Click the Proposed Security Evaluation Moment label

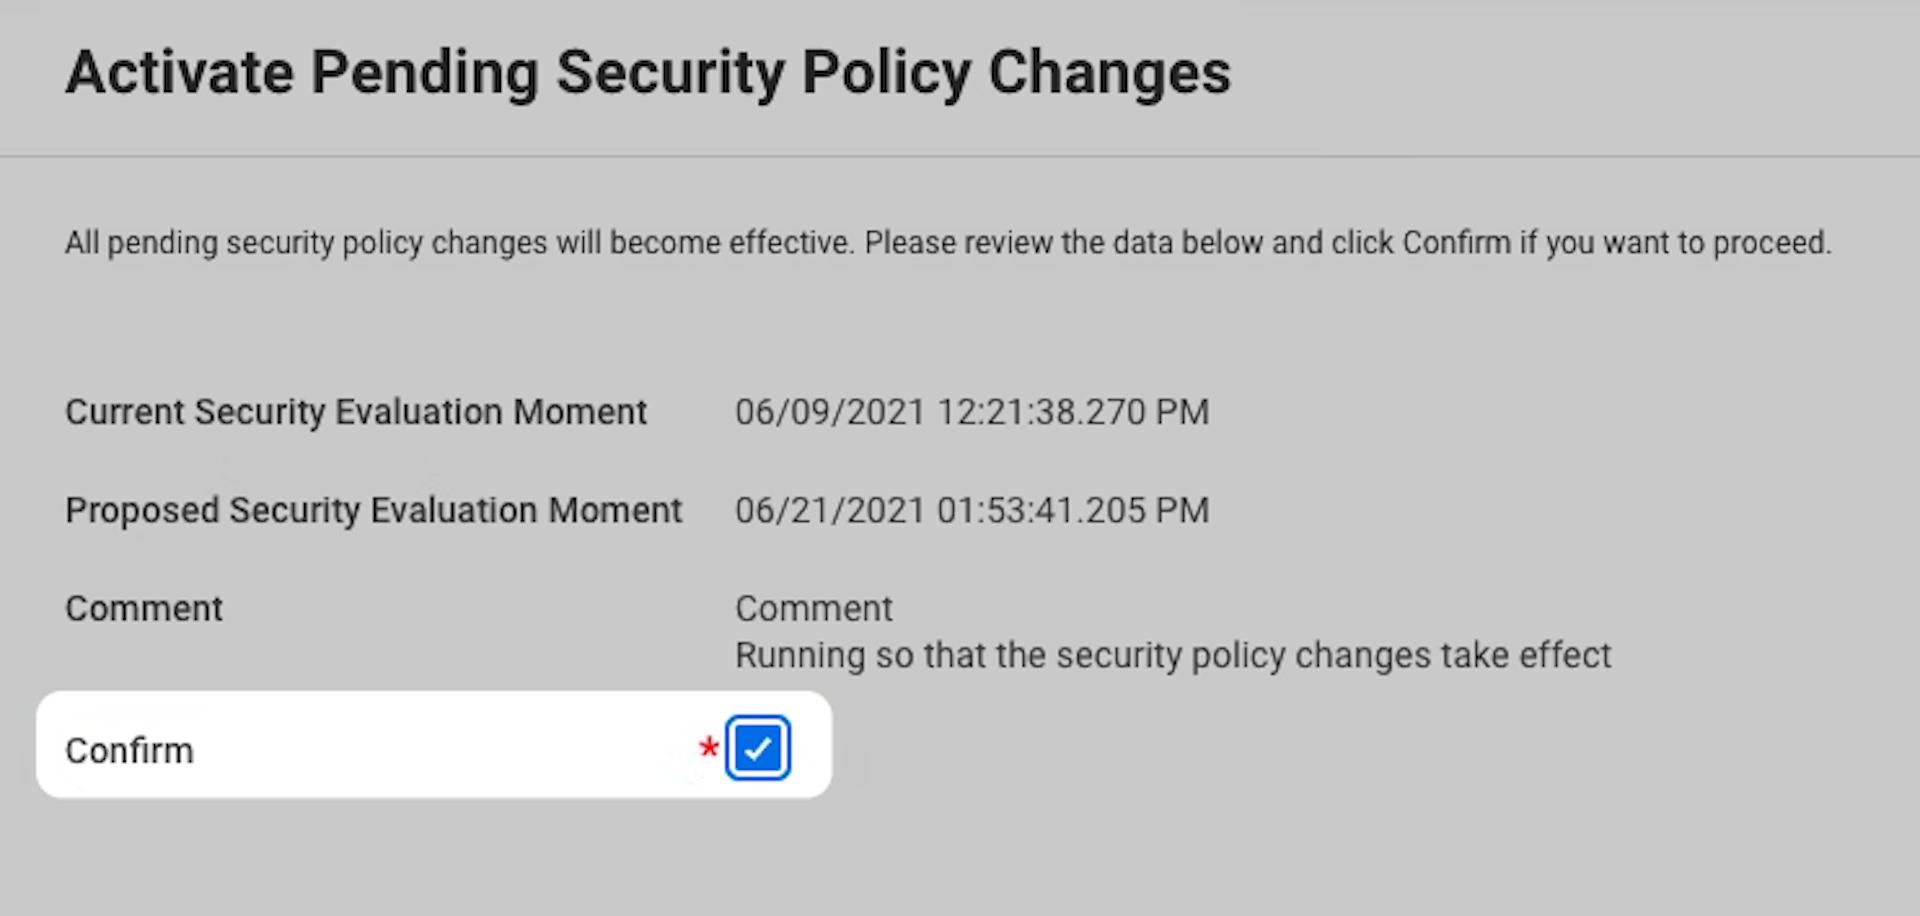(x=373, y=510)
